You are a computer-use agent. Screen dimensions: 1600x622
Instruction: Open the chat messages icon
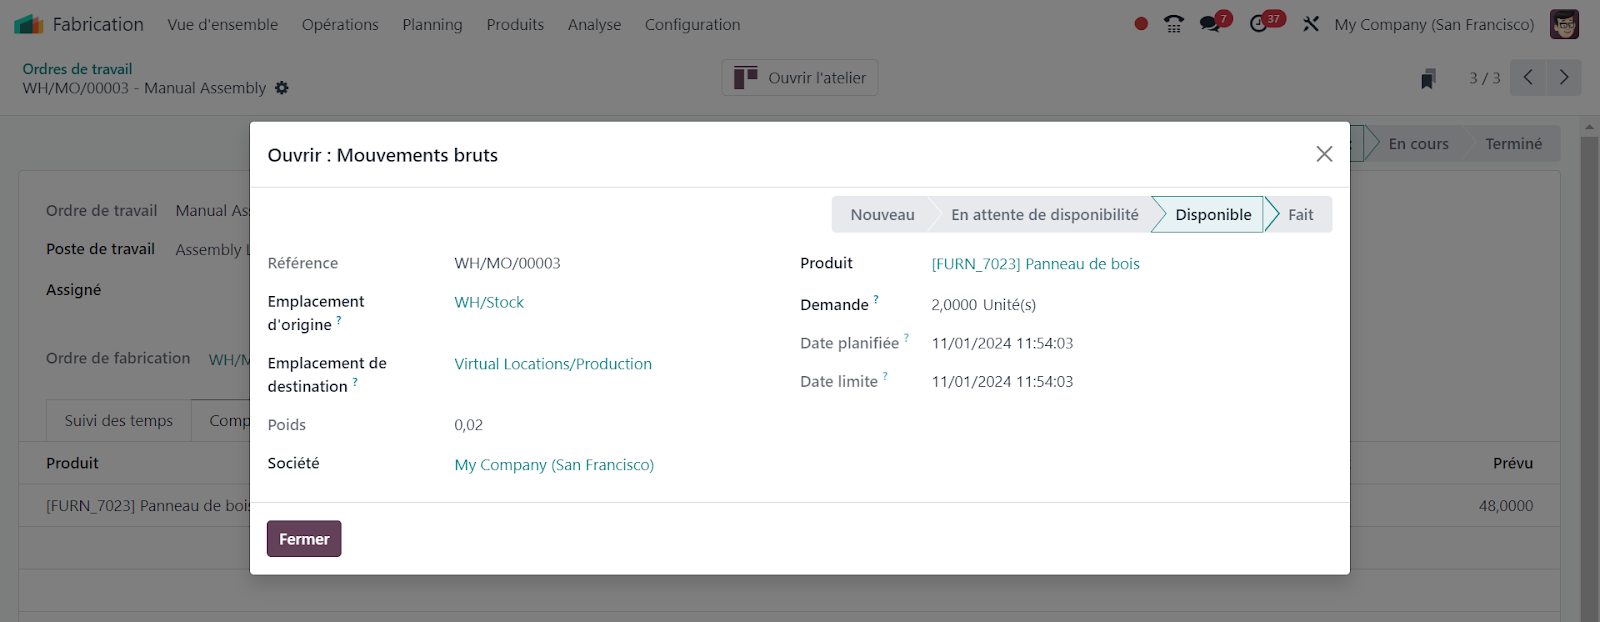click(x=1211, y=24)
